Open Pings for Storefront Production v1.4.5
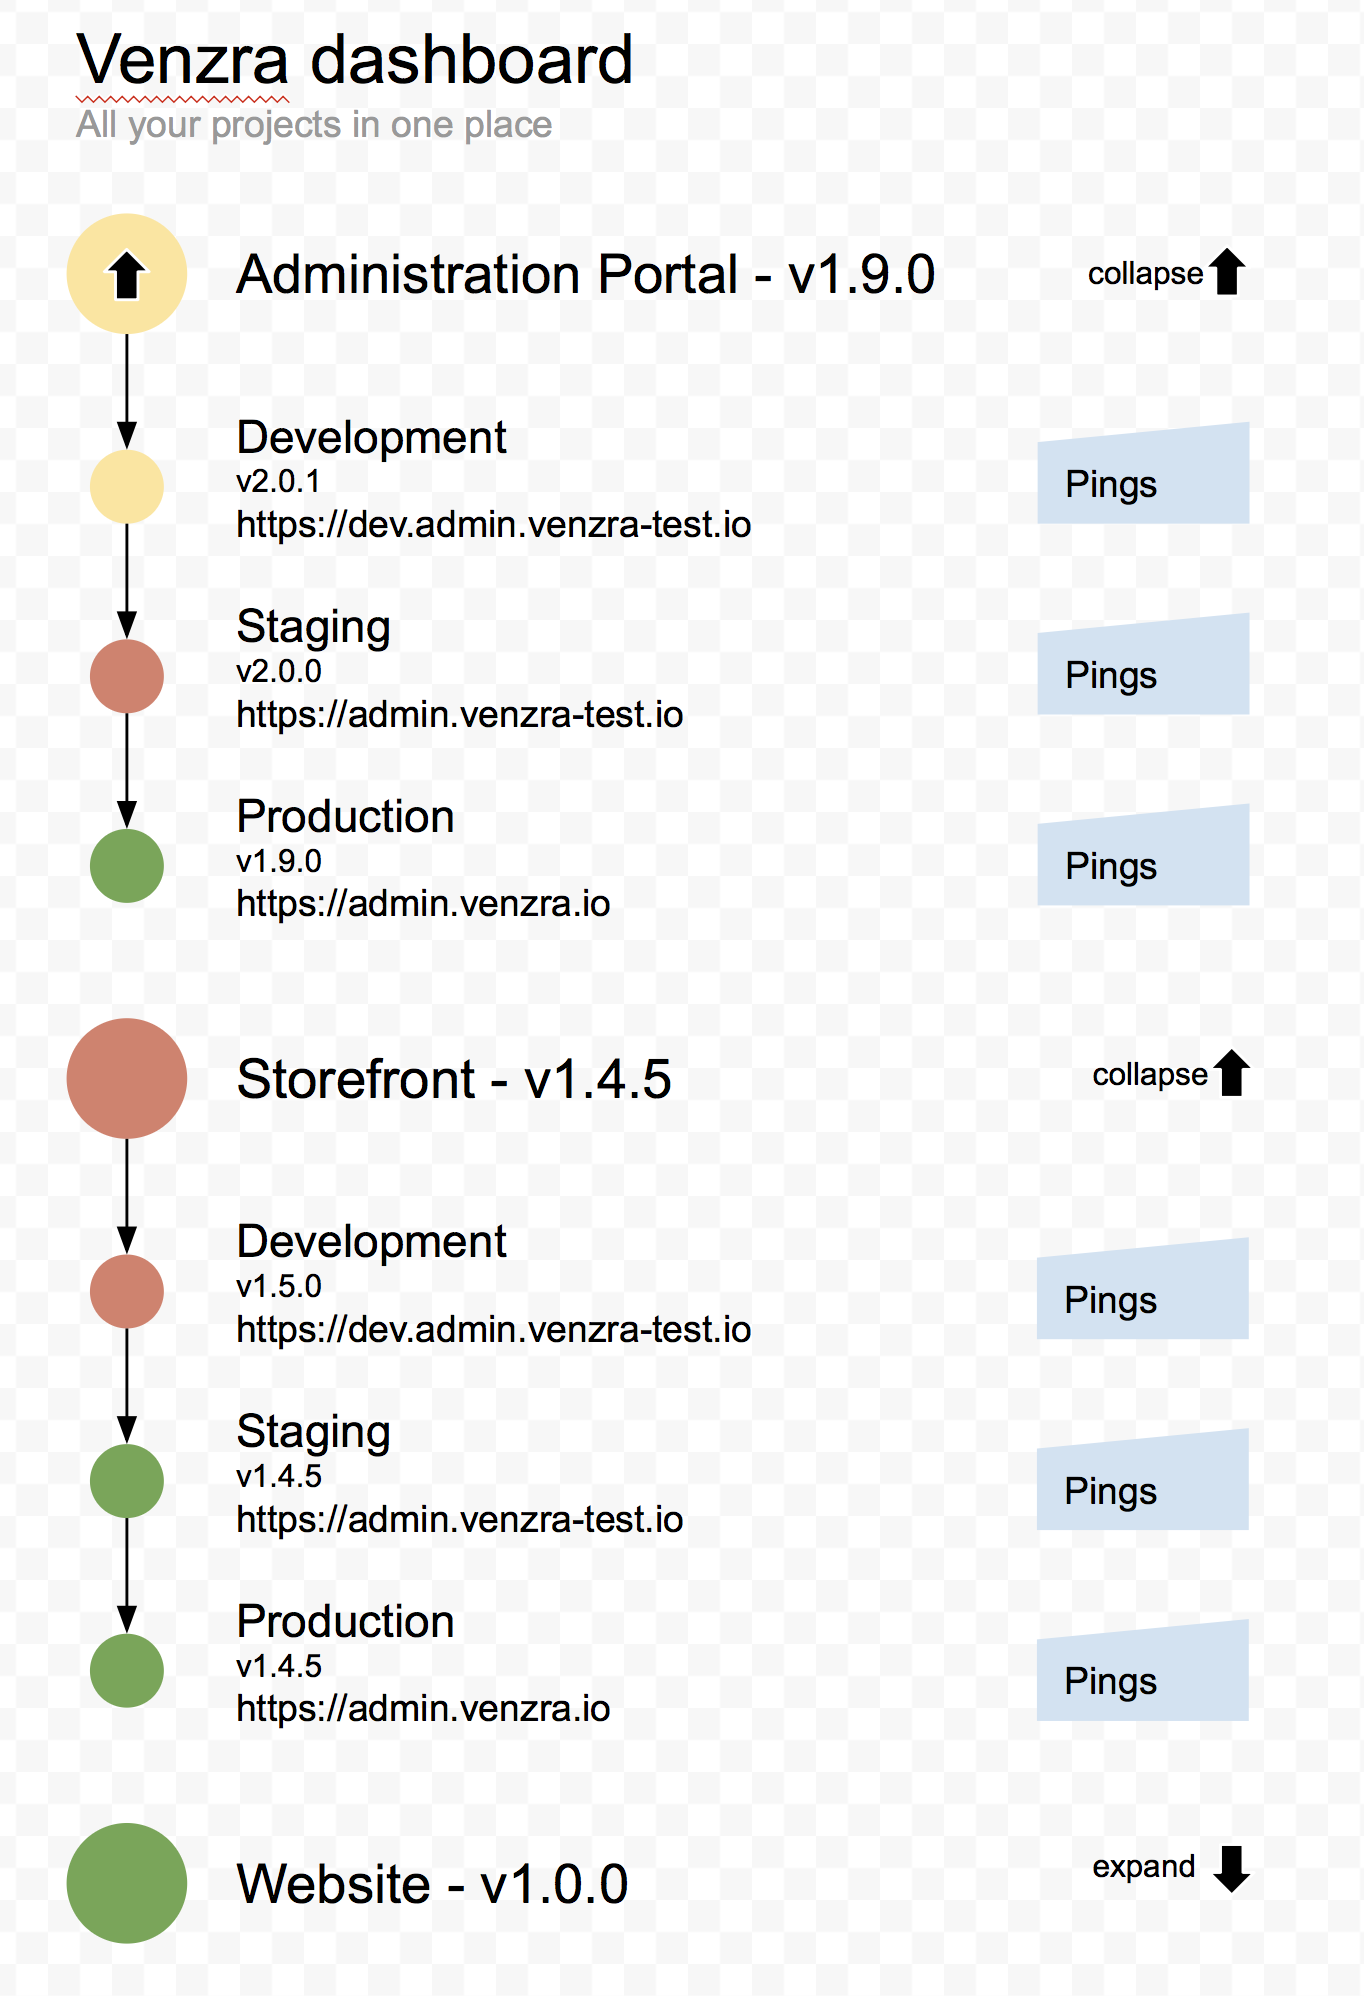 pyautogui.click(x=1143, y=1670)
